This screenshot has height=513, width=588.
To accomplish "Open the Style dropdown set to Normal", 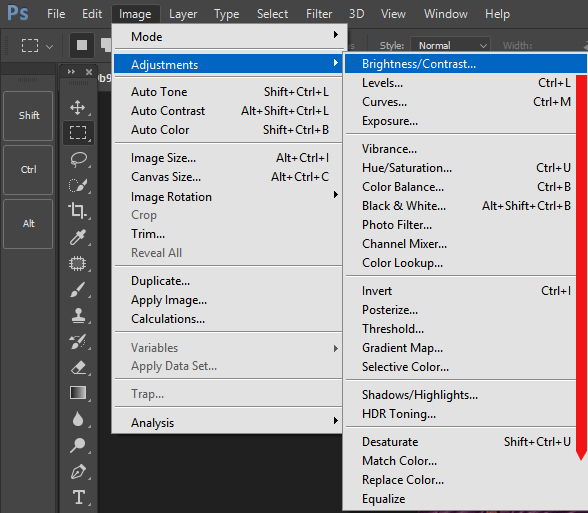I will [x=450, y=46].
